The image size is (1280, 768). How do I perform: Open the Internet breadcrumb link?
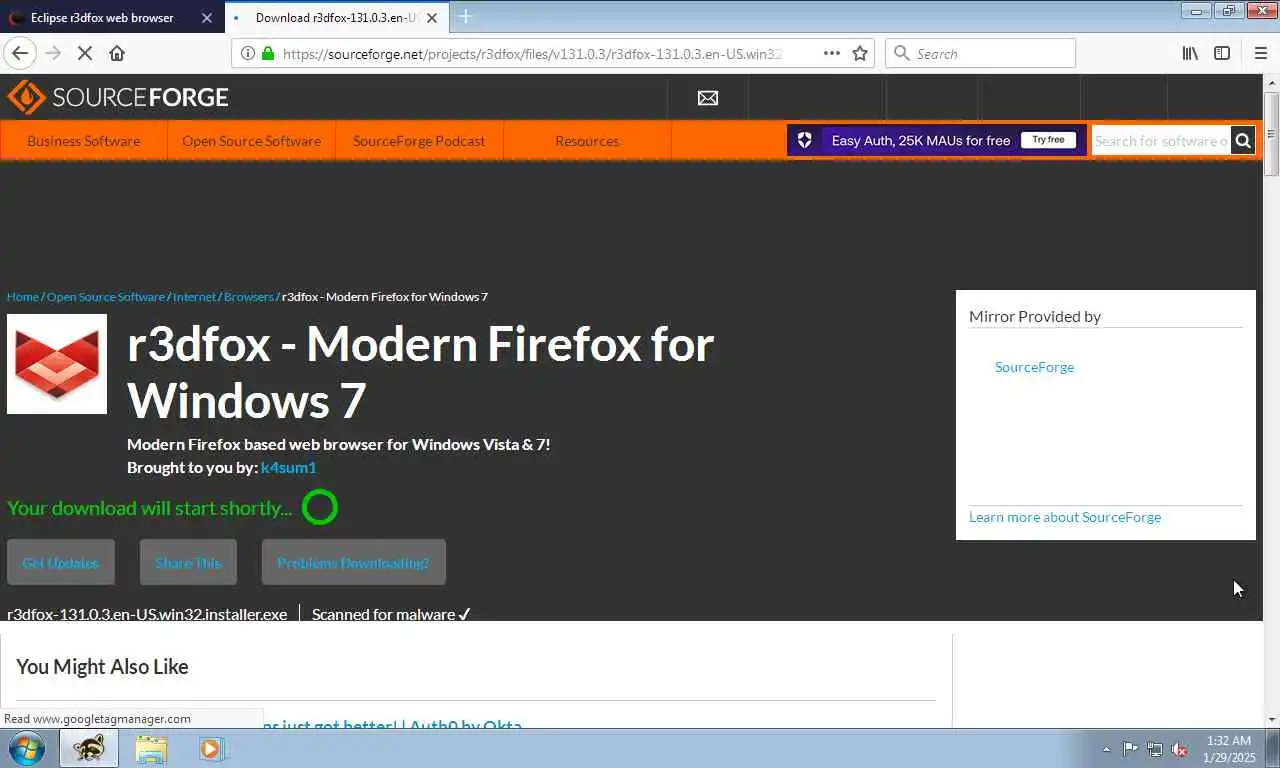[x=195, y=297]
